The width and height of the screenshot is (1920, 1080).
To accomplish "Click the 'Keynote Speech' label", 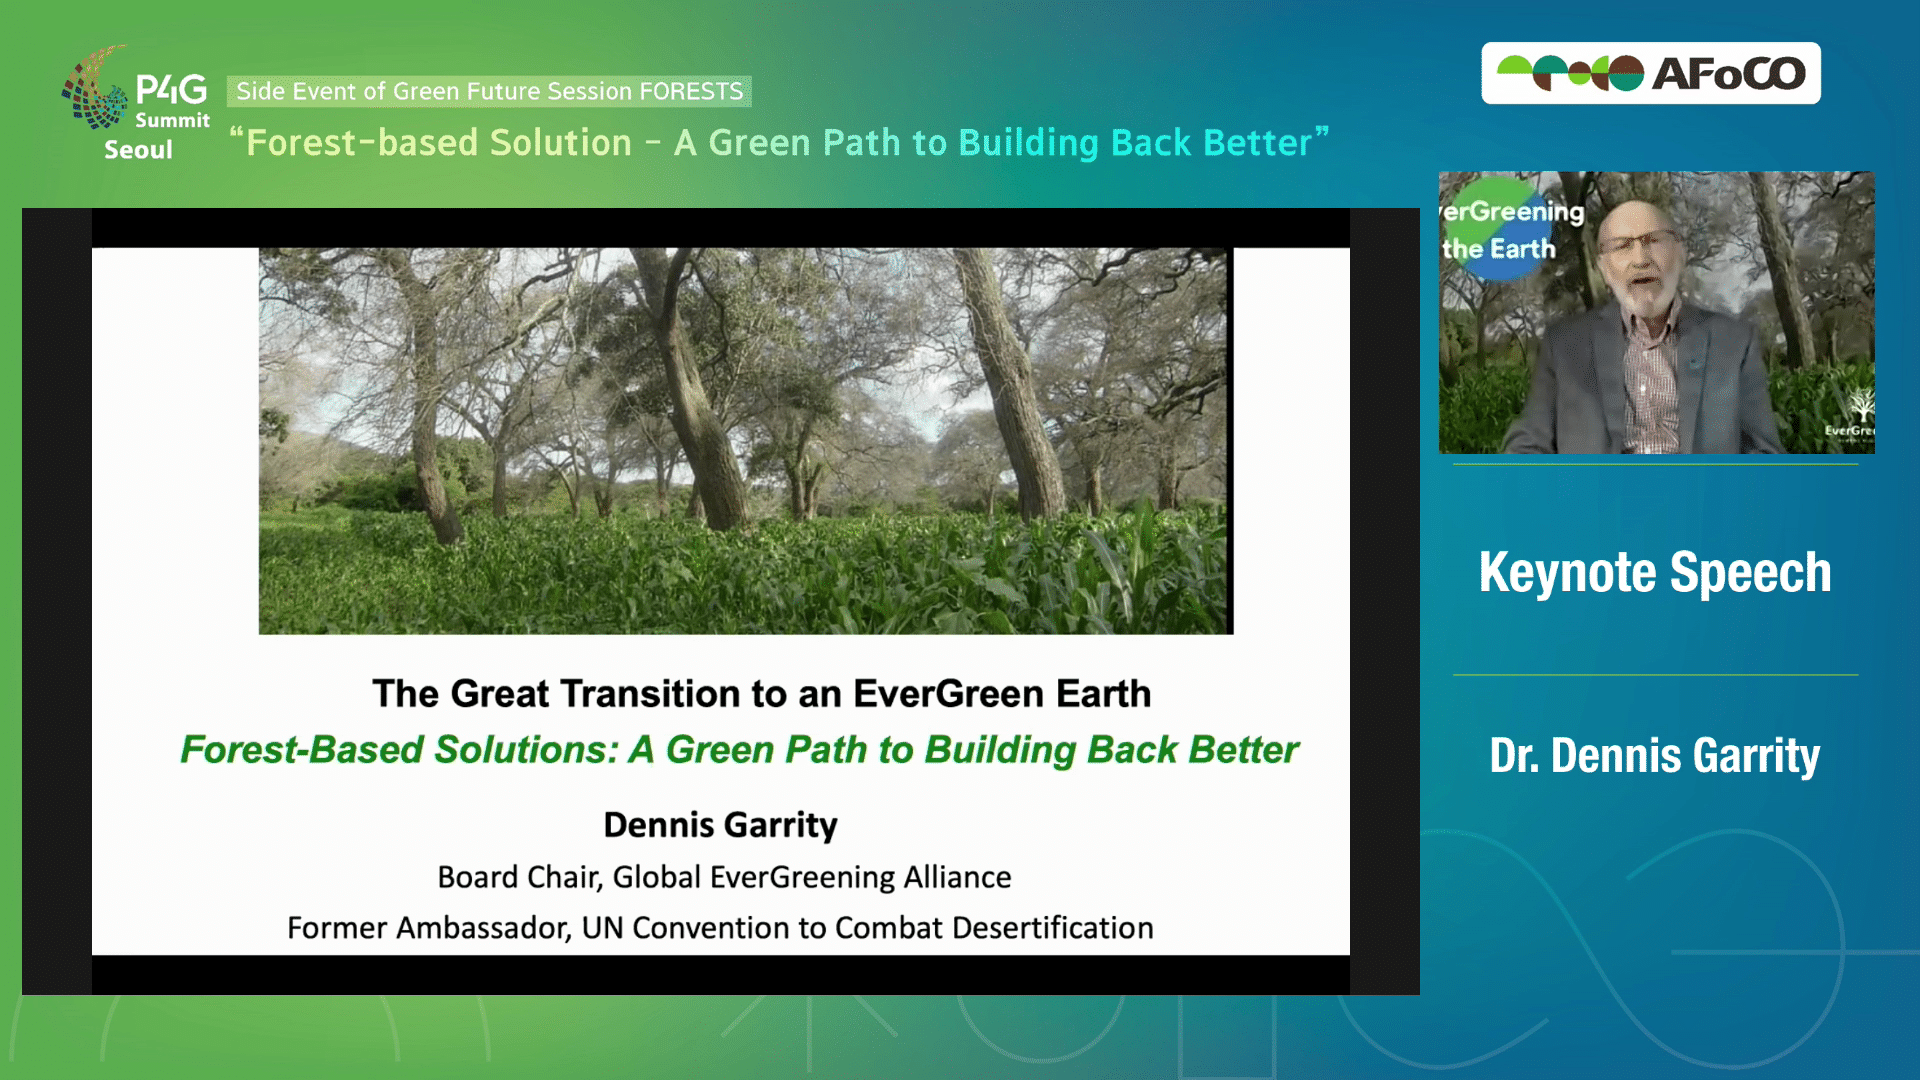I will tap(1655, 573).
